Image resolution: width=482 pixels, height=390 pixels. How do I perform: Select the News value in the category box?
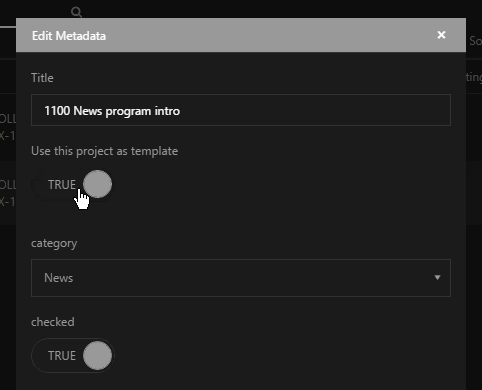(x=59, y=278)
